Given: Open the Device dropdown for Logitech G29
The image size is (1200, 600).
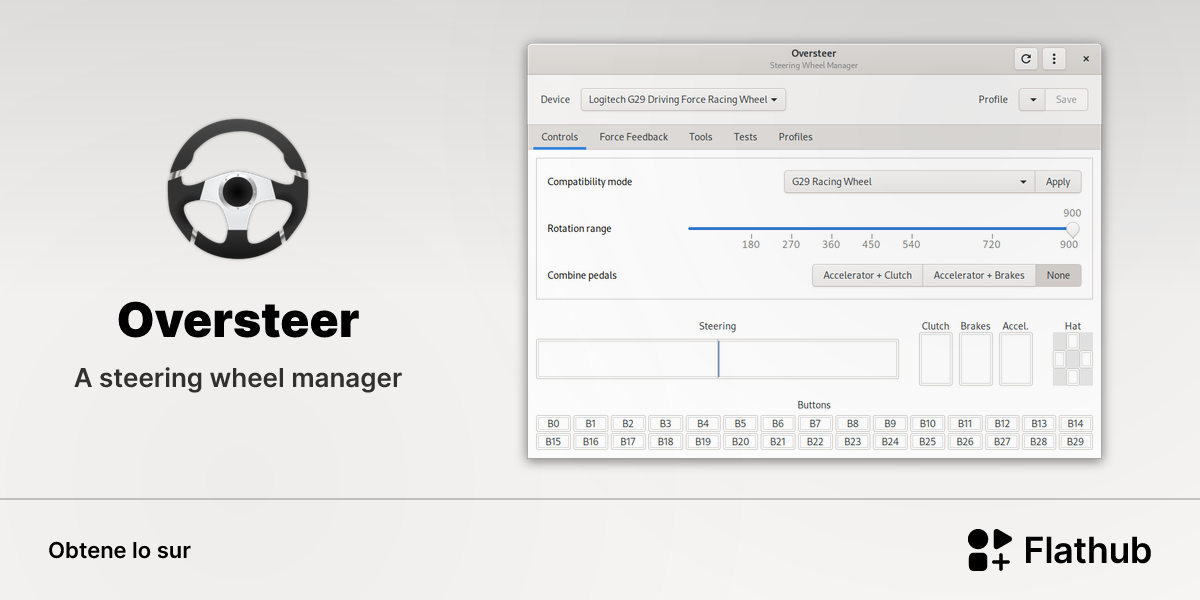Looking at the screenshot, I should (683, 99).
